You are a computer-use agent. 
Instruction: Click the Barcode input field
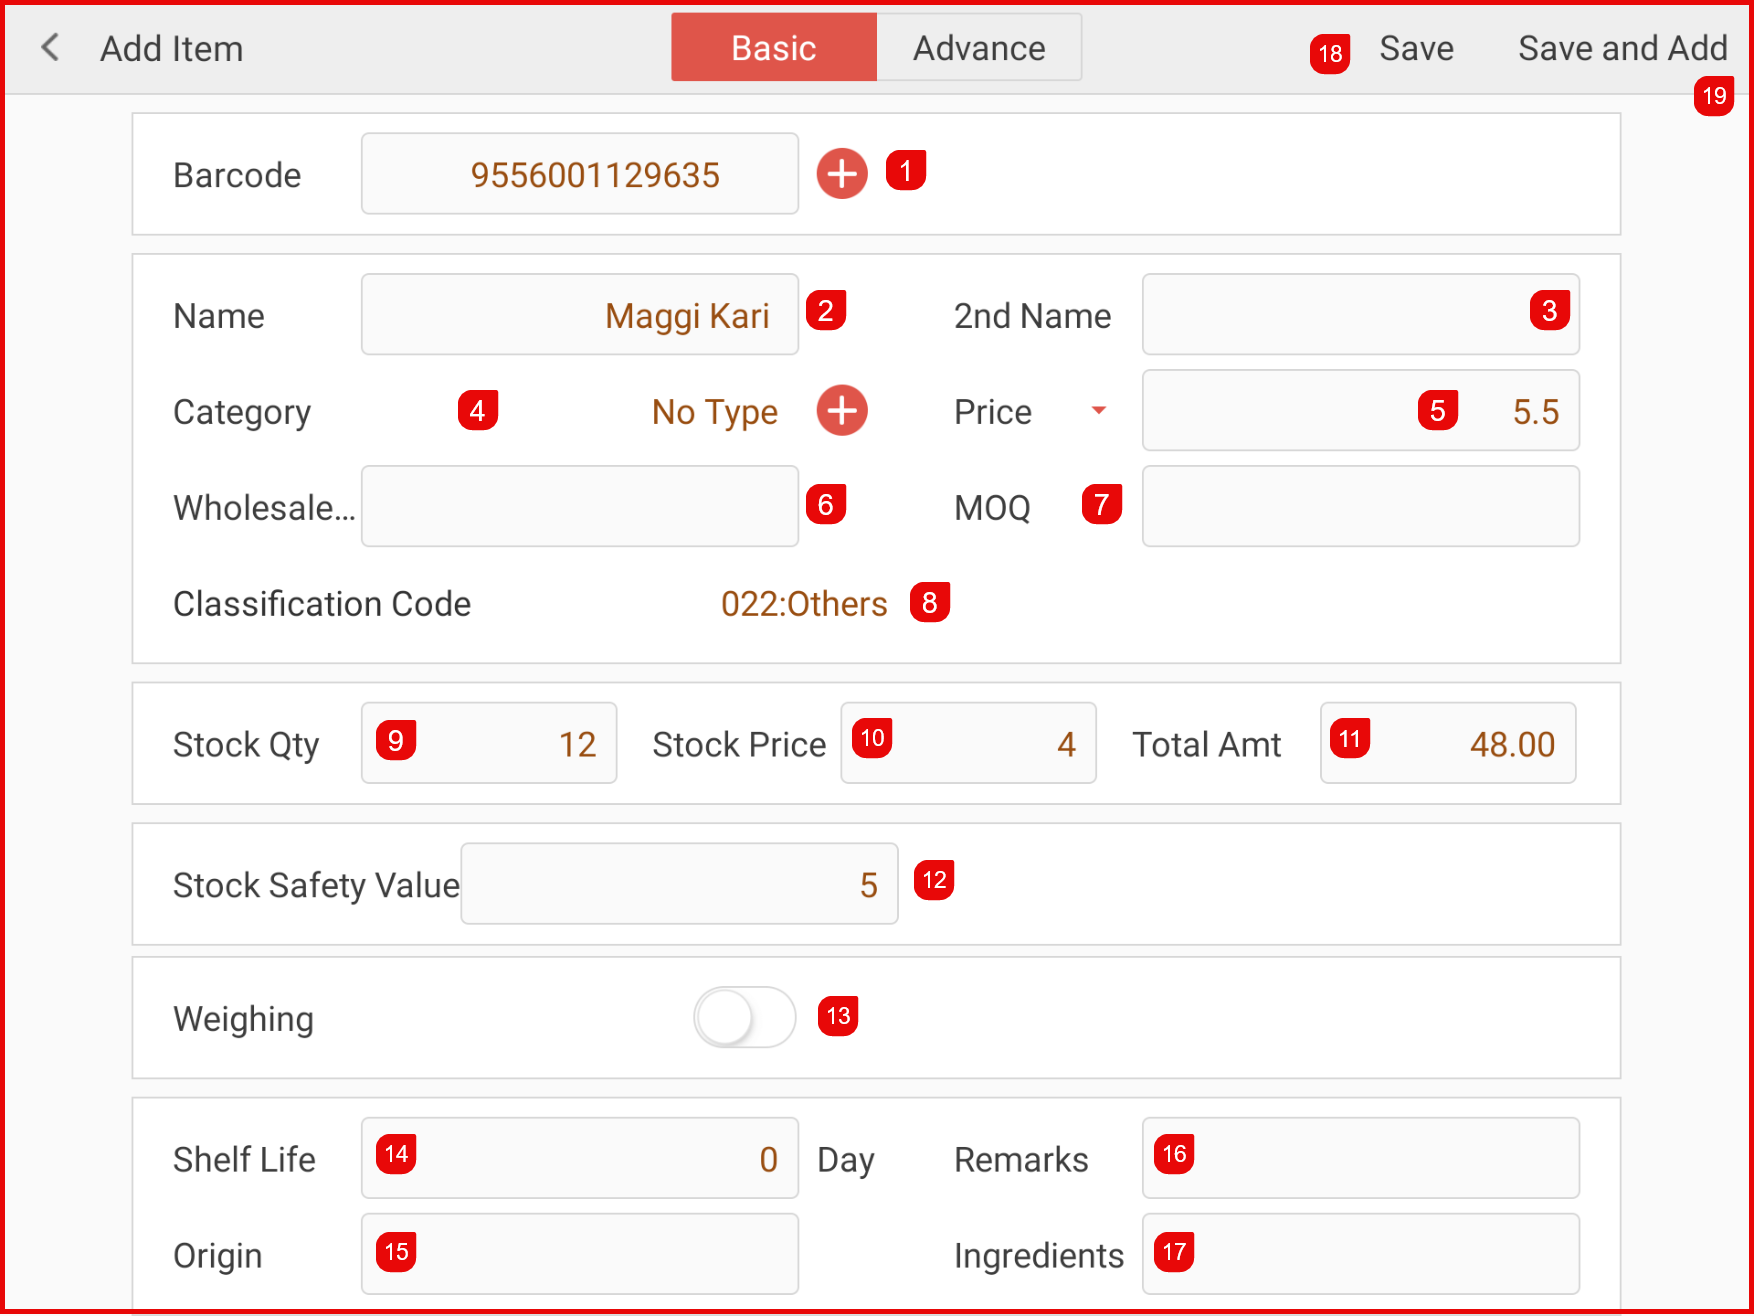click(580, 174)
